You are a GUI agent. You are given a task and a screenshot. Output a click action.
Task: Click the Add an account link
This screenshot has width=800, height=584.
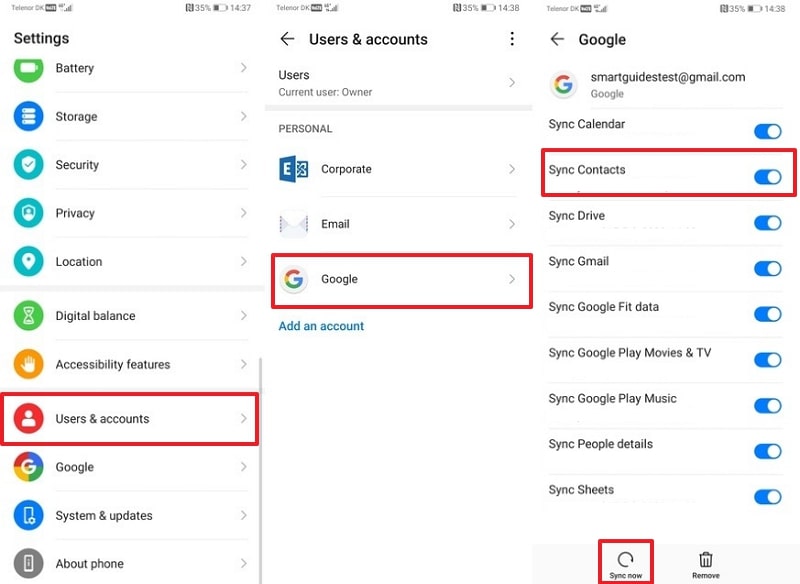(321, 326)
